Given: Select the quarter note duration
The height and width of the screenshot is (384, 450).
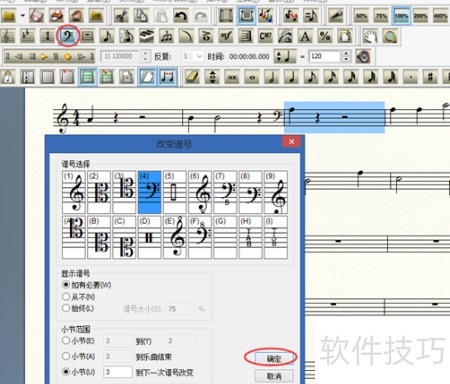Looking at the screenshot, I should tap(292, 77).
